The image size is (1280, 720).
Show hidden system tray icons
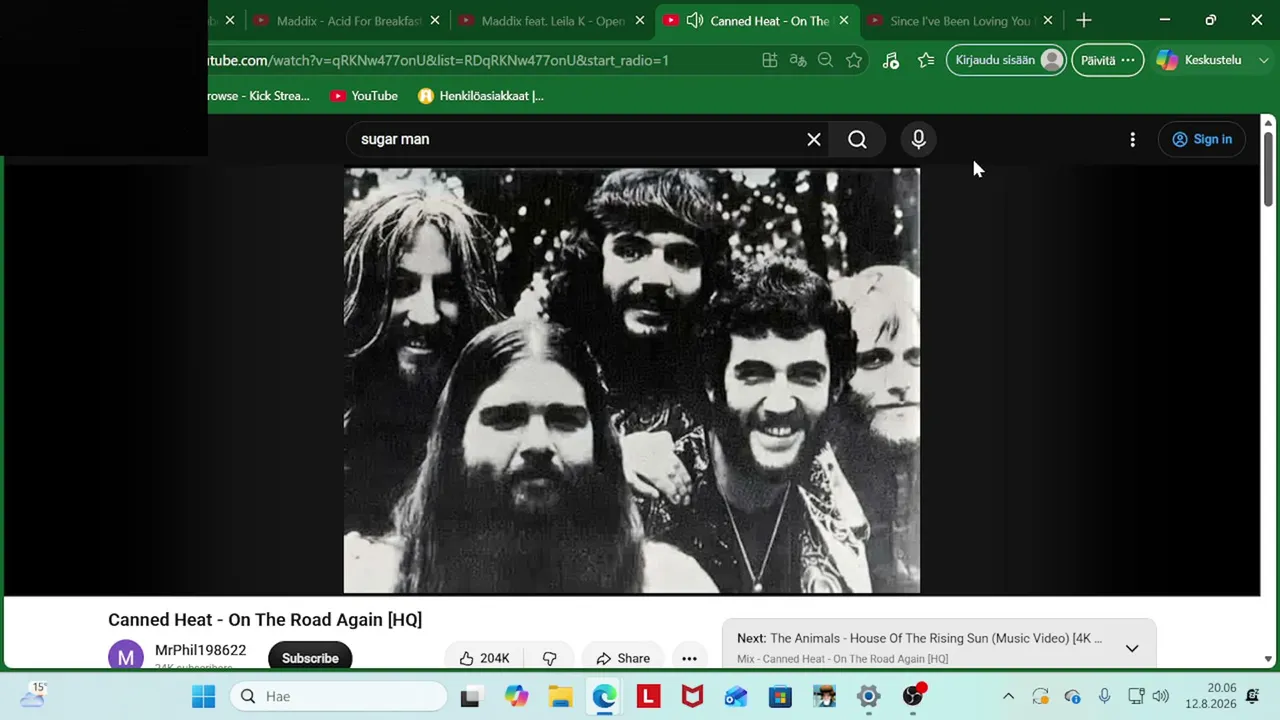[x=1008, y=696]
